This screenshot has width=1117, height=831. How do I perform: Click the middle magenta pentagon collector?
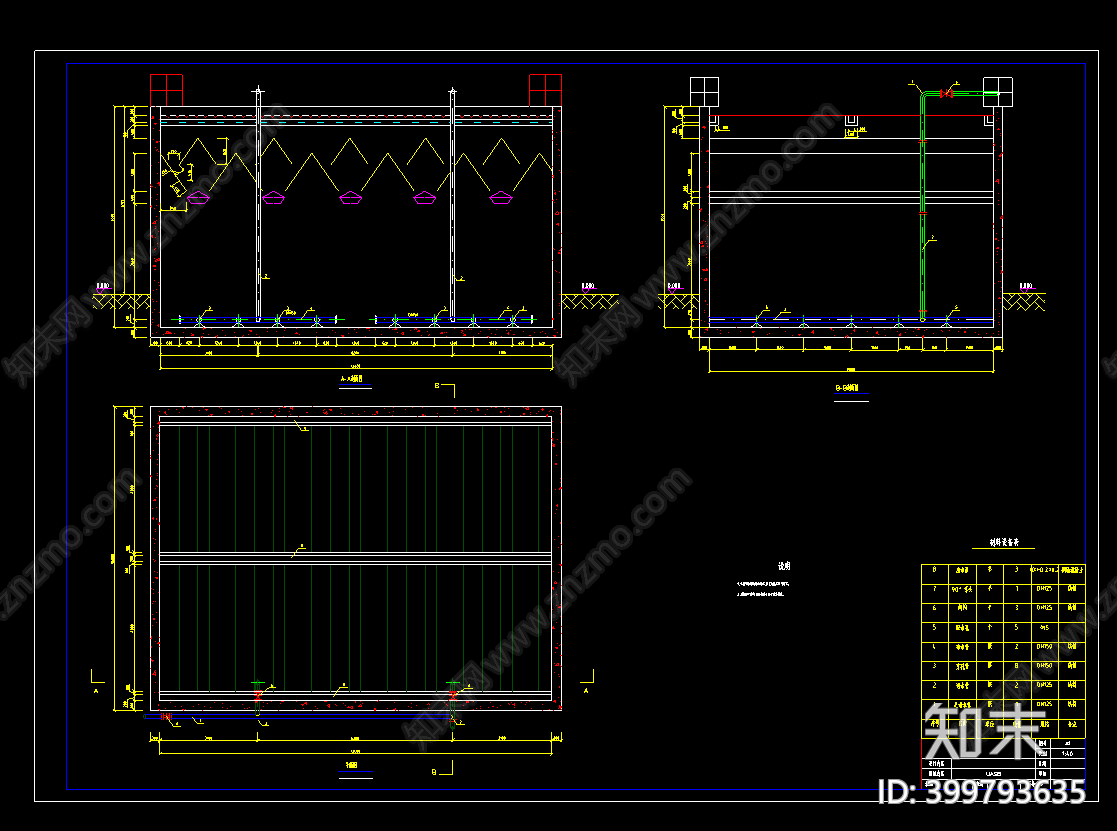[x=350, y=198]
